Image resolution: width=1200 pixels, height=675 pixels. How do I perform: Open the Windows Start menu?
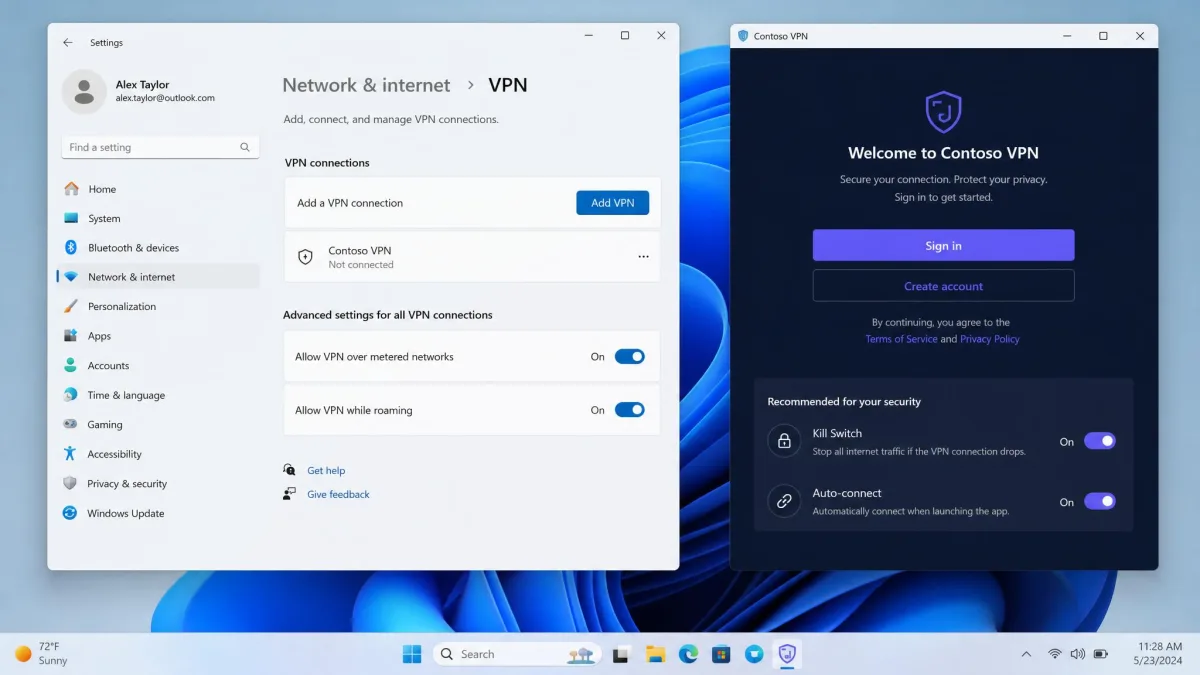(412, 654)
